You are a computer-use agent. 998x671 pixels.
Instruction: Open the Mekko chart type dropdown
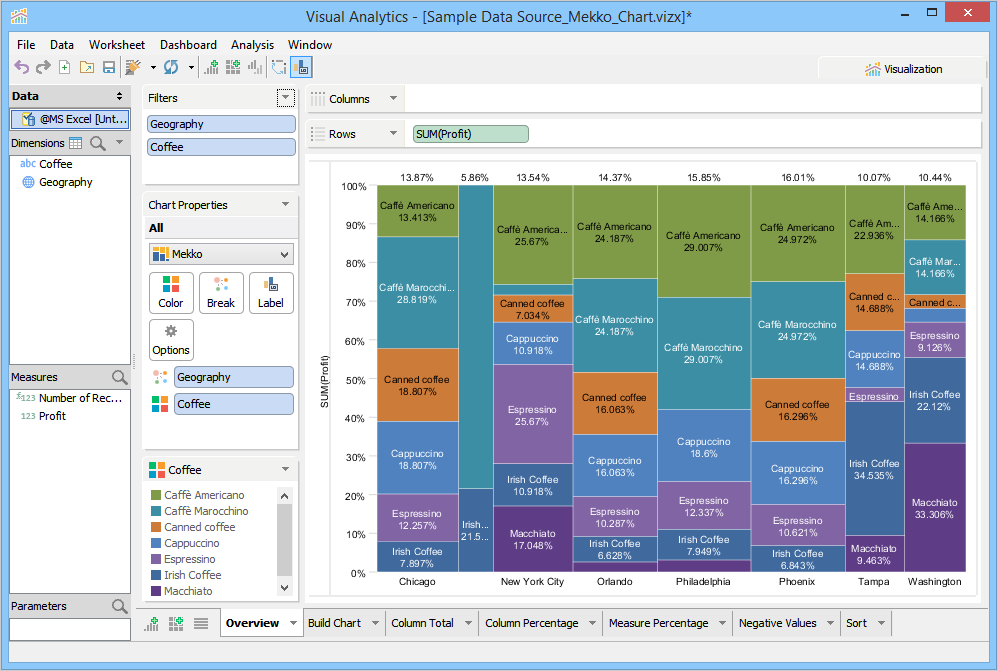[x=221, y=254]
